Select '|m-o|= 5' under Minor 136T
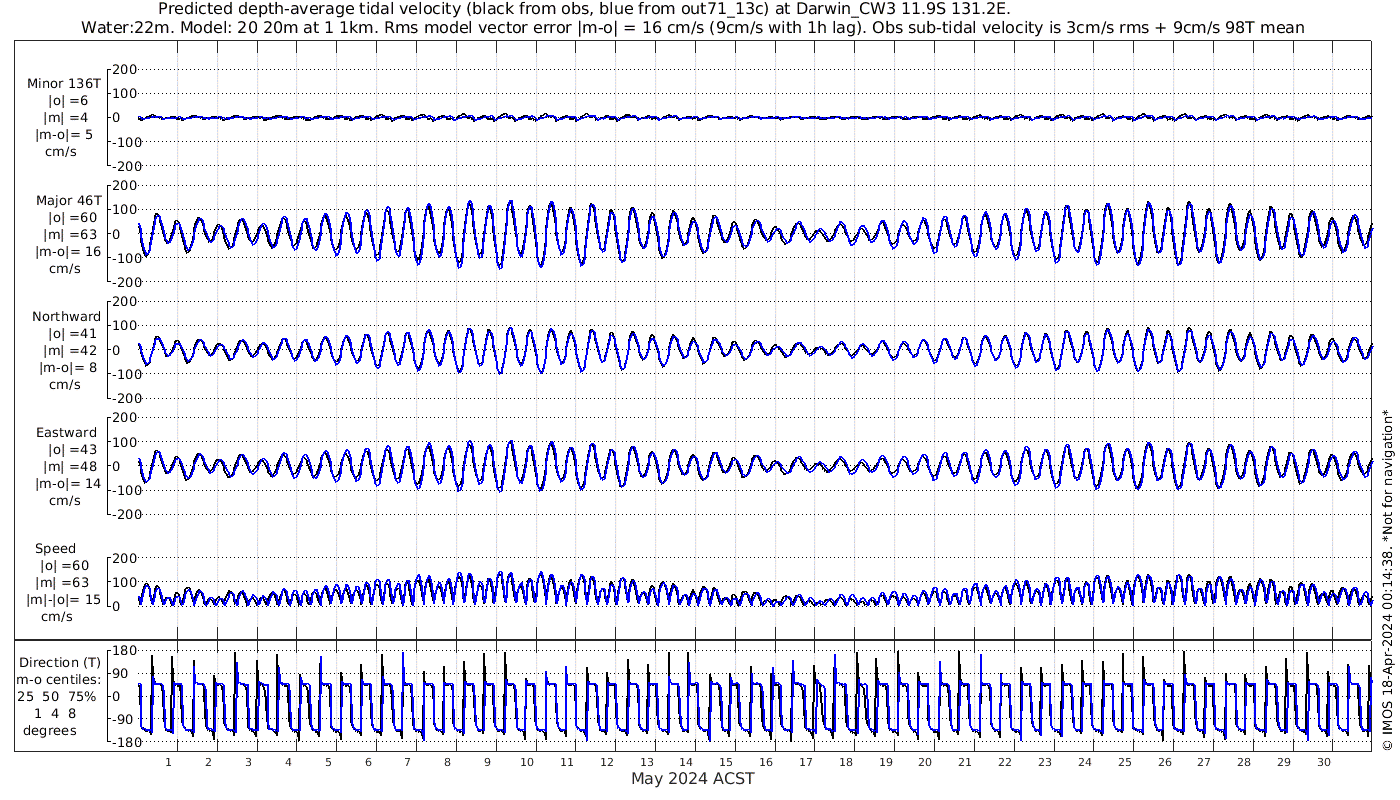 [x=65, y=135]
